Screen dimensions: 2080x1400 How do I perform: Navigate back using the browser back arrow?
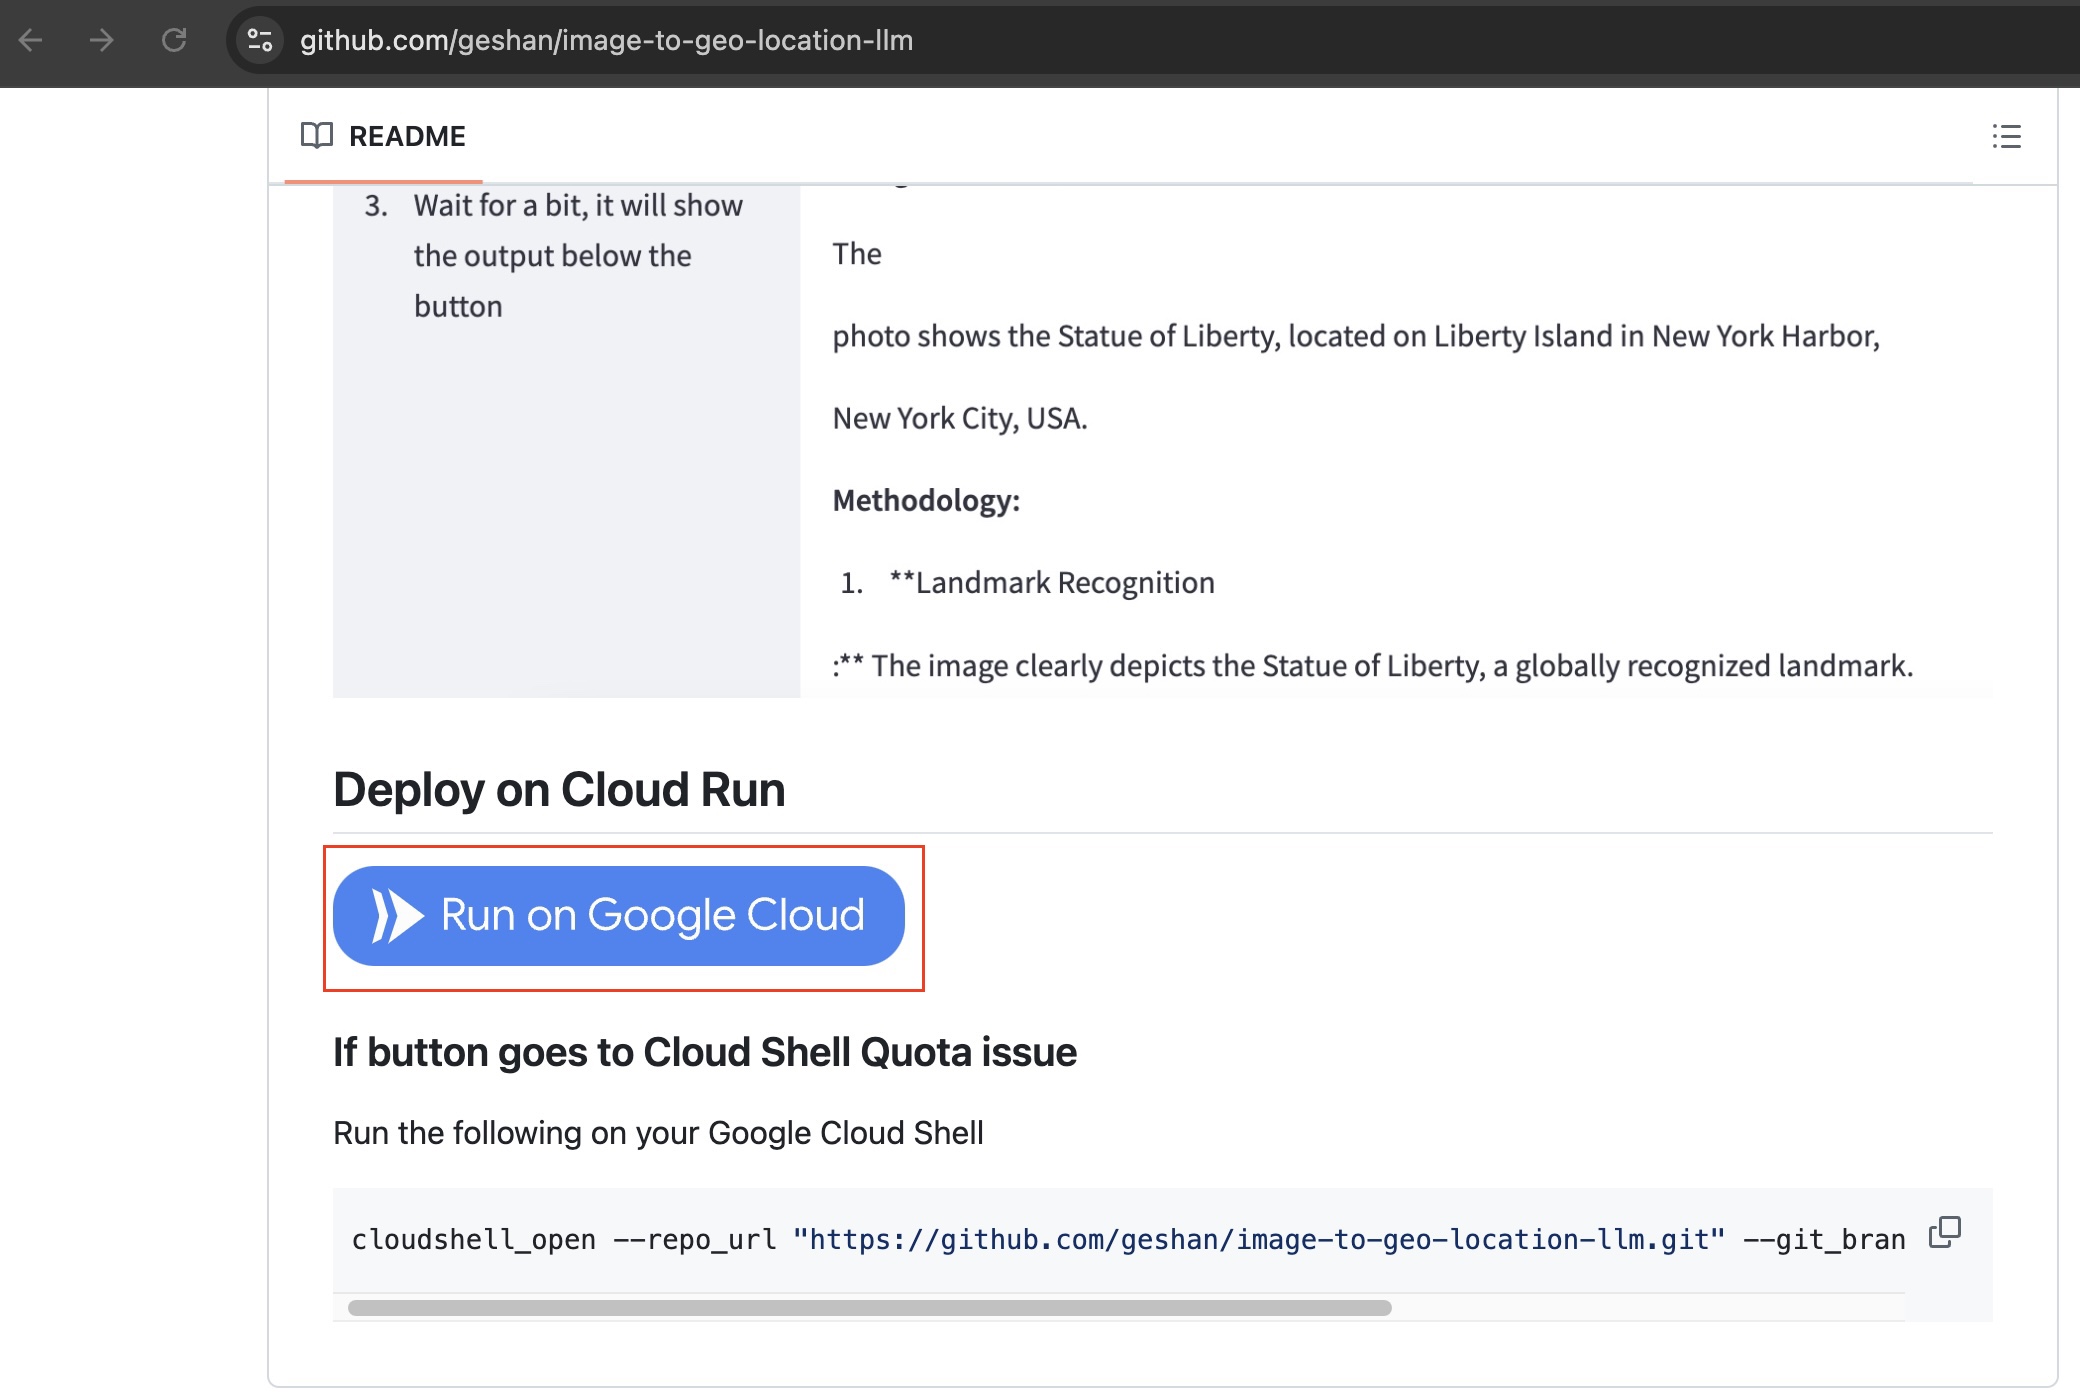coord(31,40)
